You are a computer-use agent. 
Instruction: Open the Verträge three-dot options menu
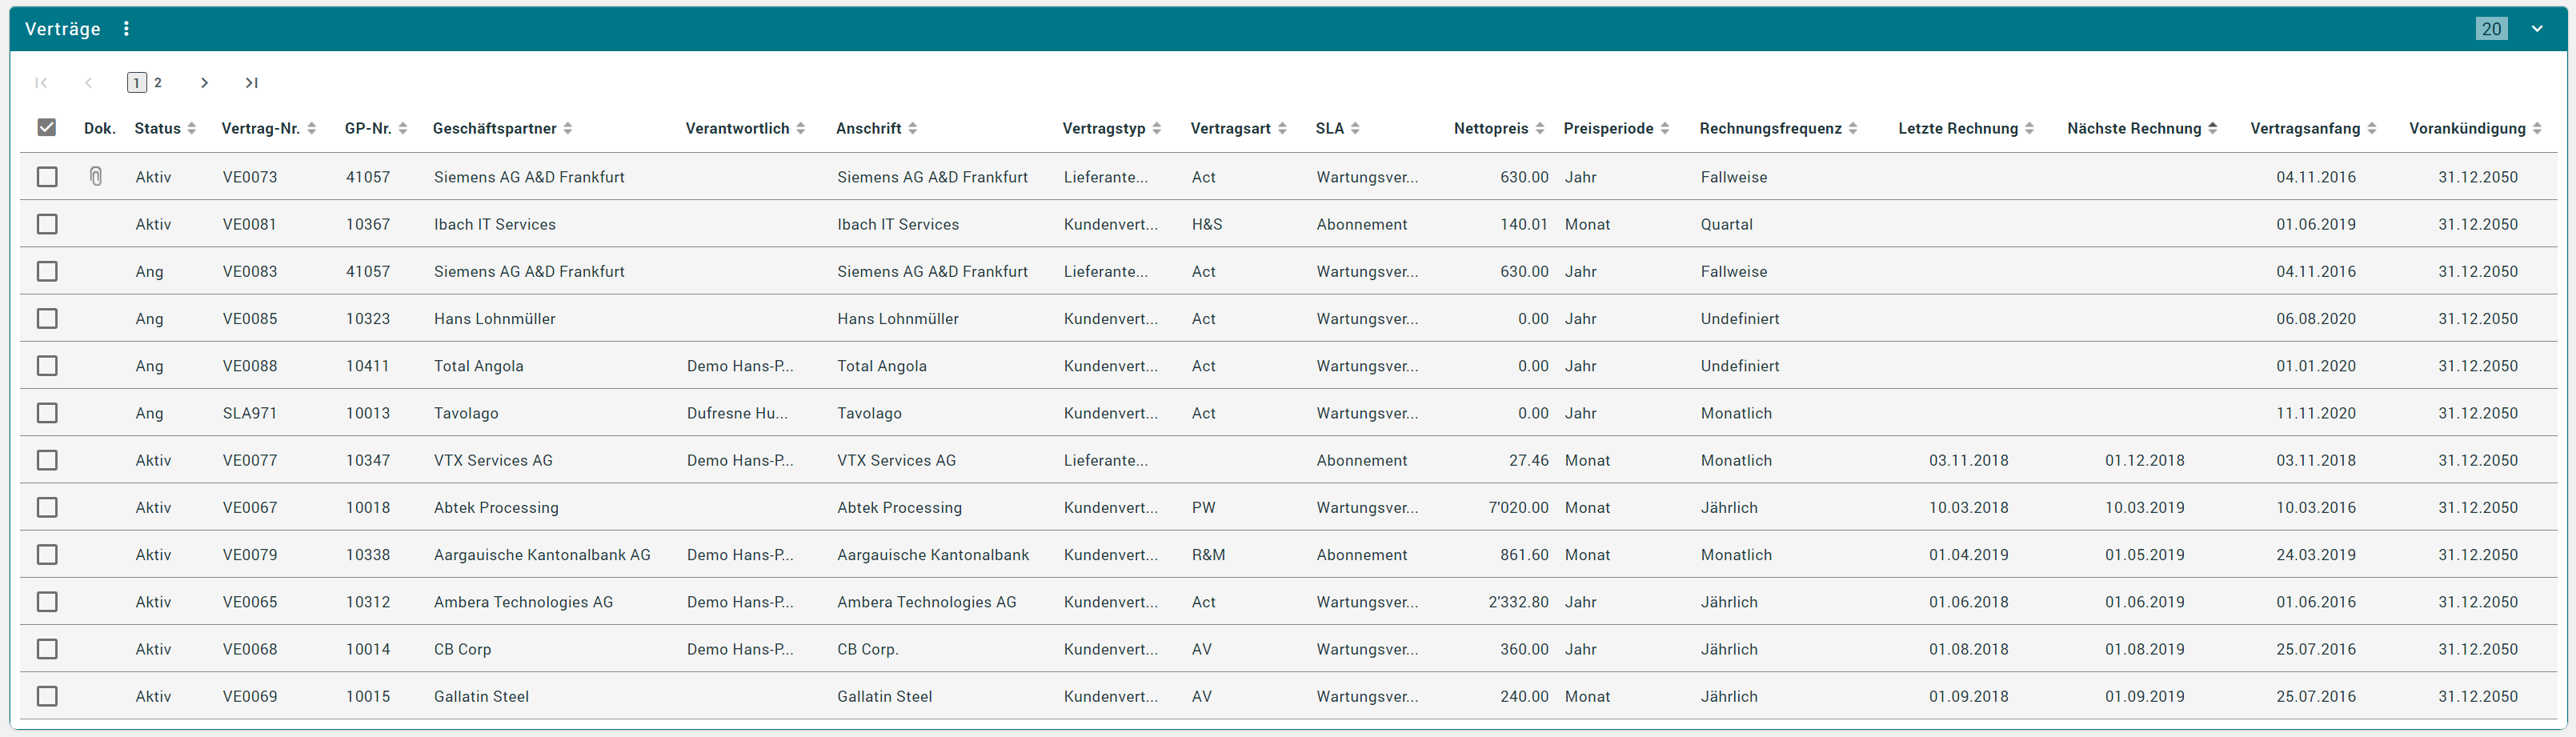(126, 29)
